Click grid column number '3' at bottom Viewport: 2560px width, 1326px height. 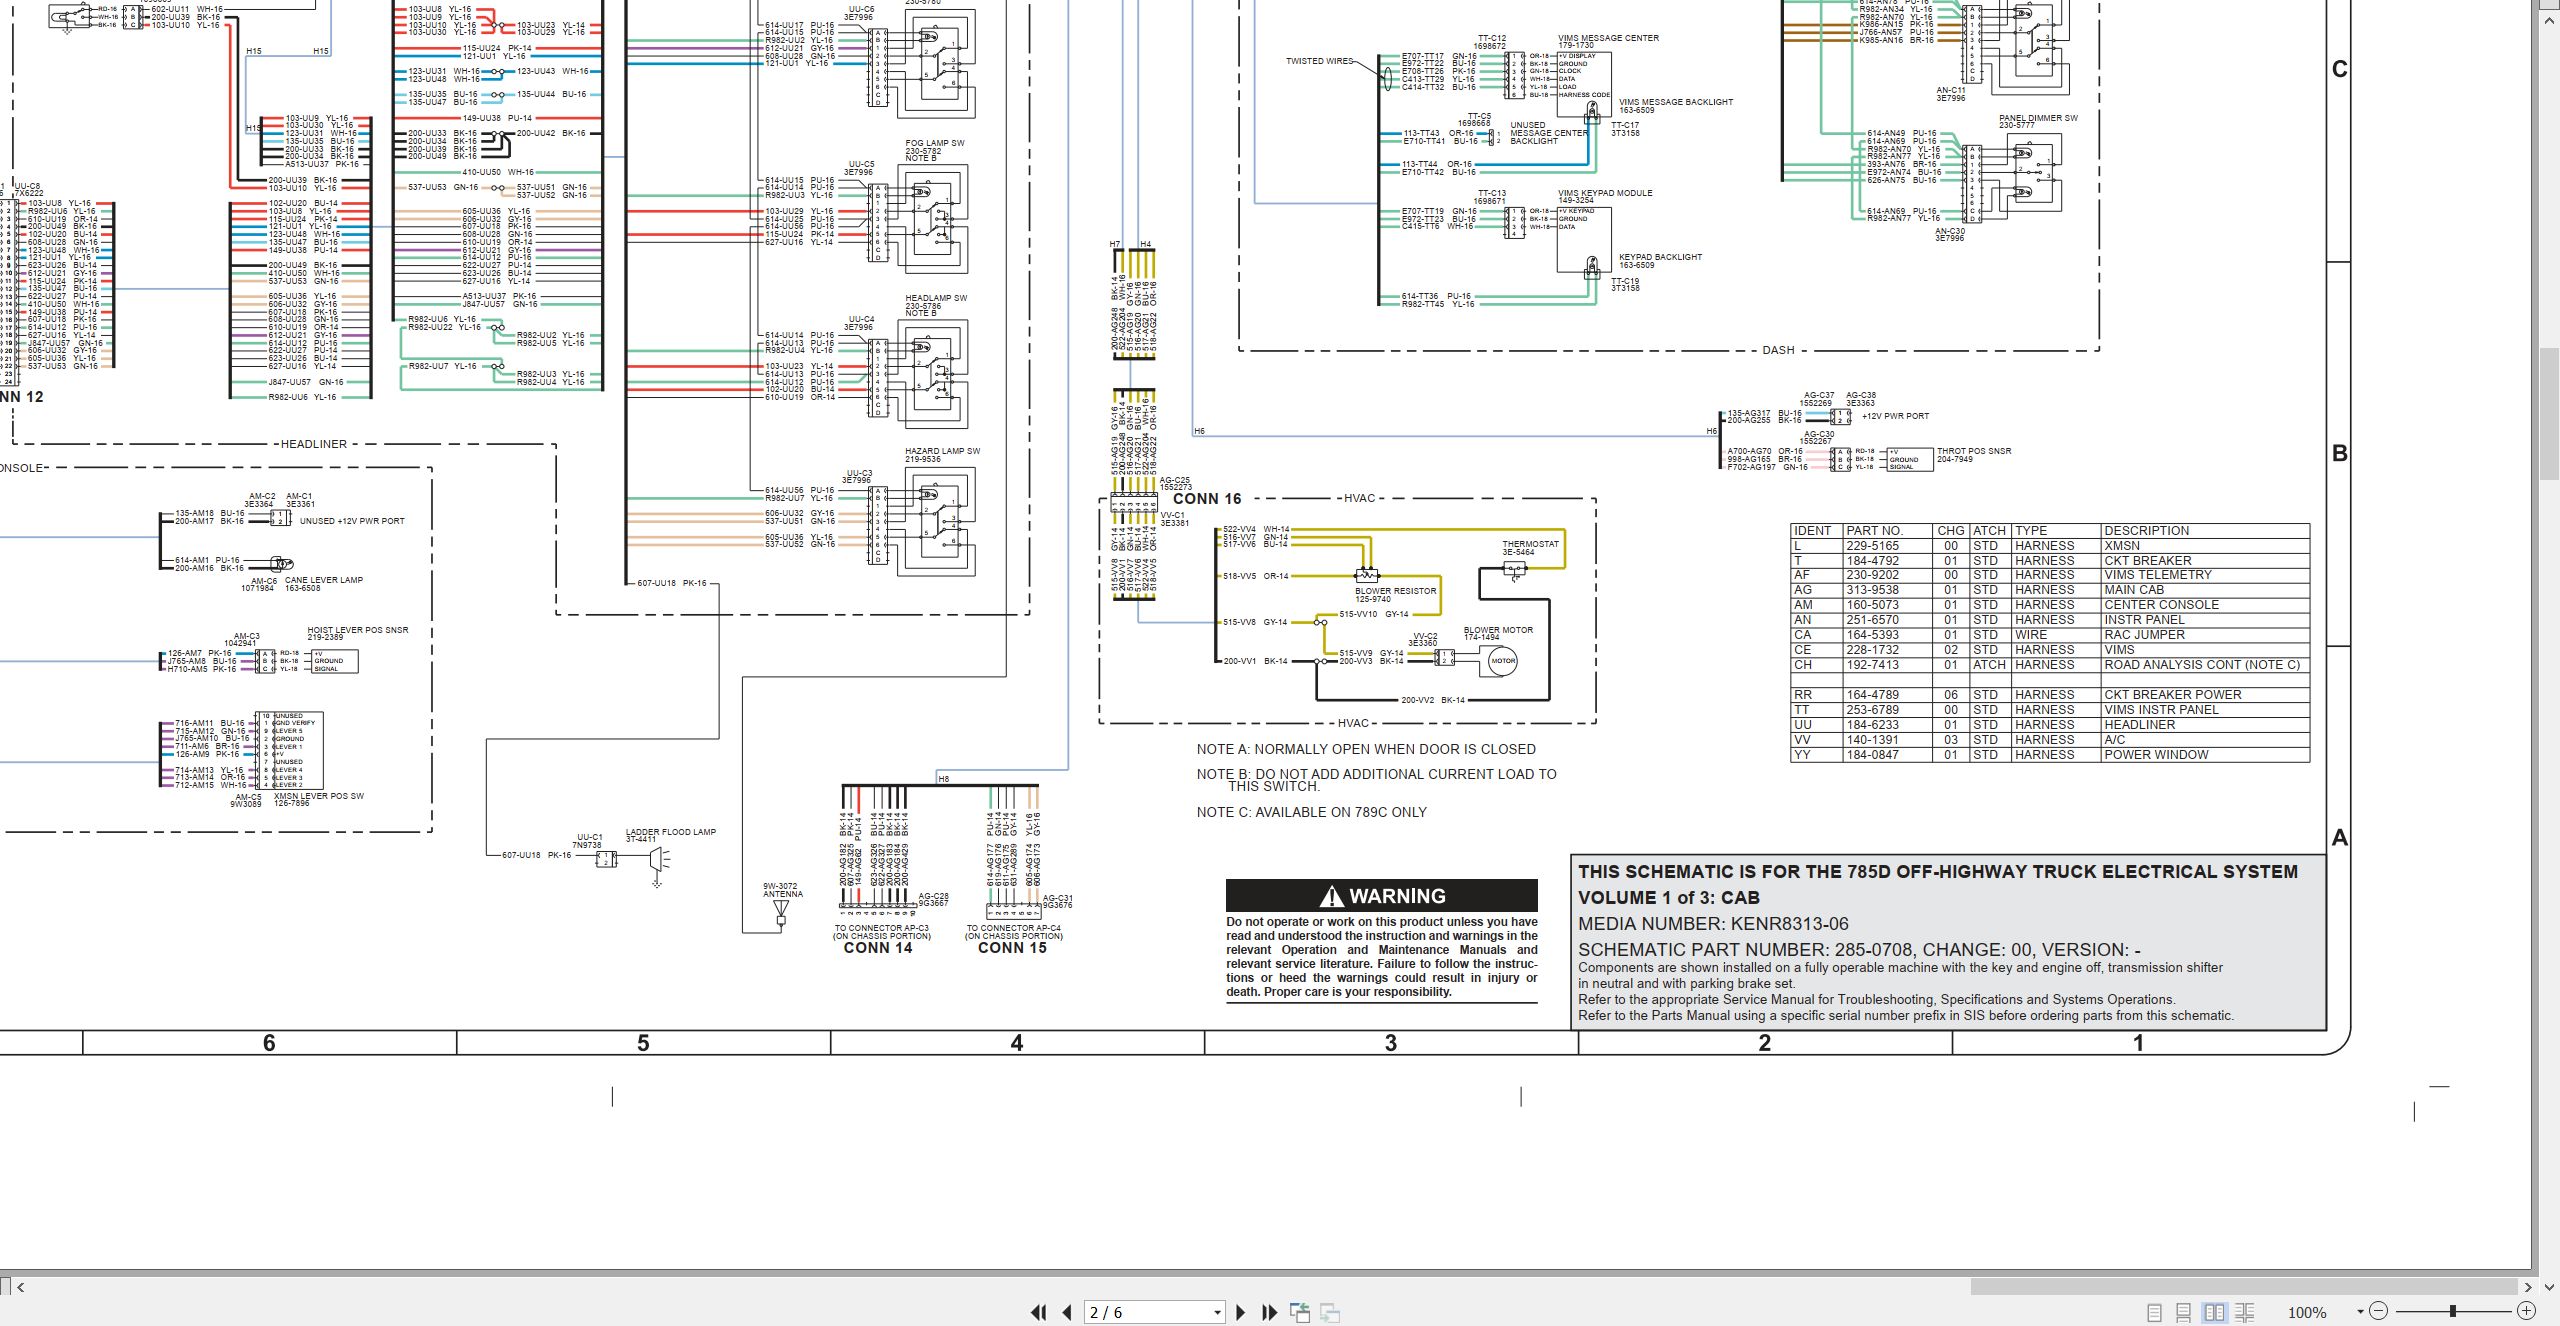coord(1390,1043)
